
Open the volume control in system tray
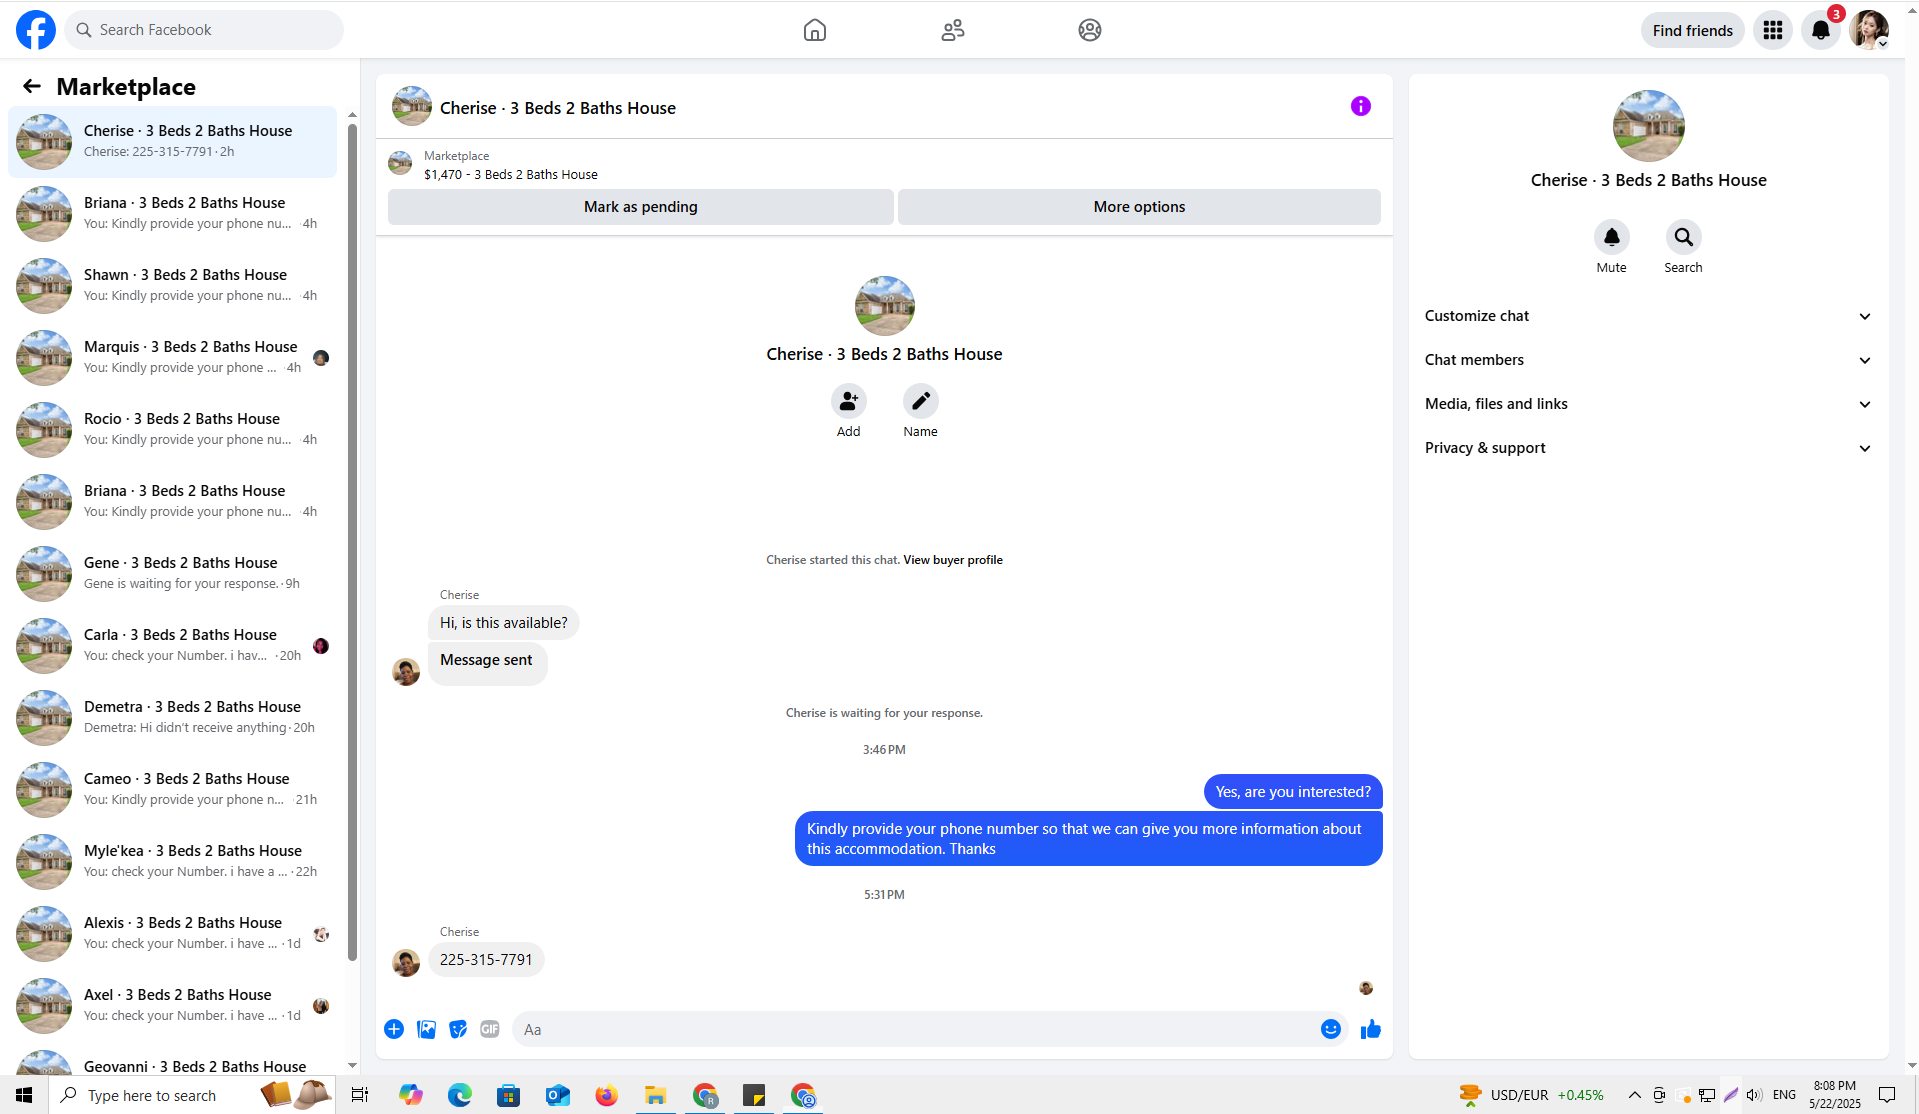[x=1755, y=1095]
